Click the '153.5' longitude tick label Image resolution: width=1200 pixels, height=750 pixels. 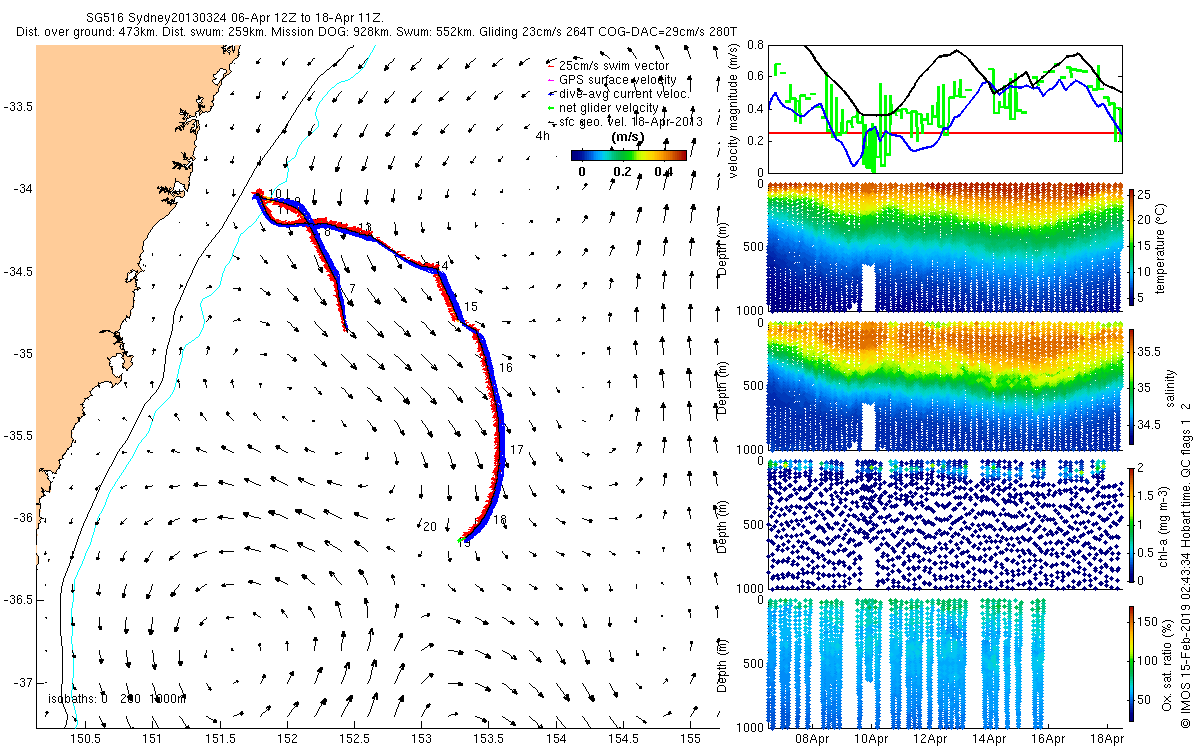[488, 738]
